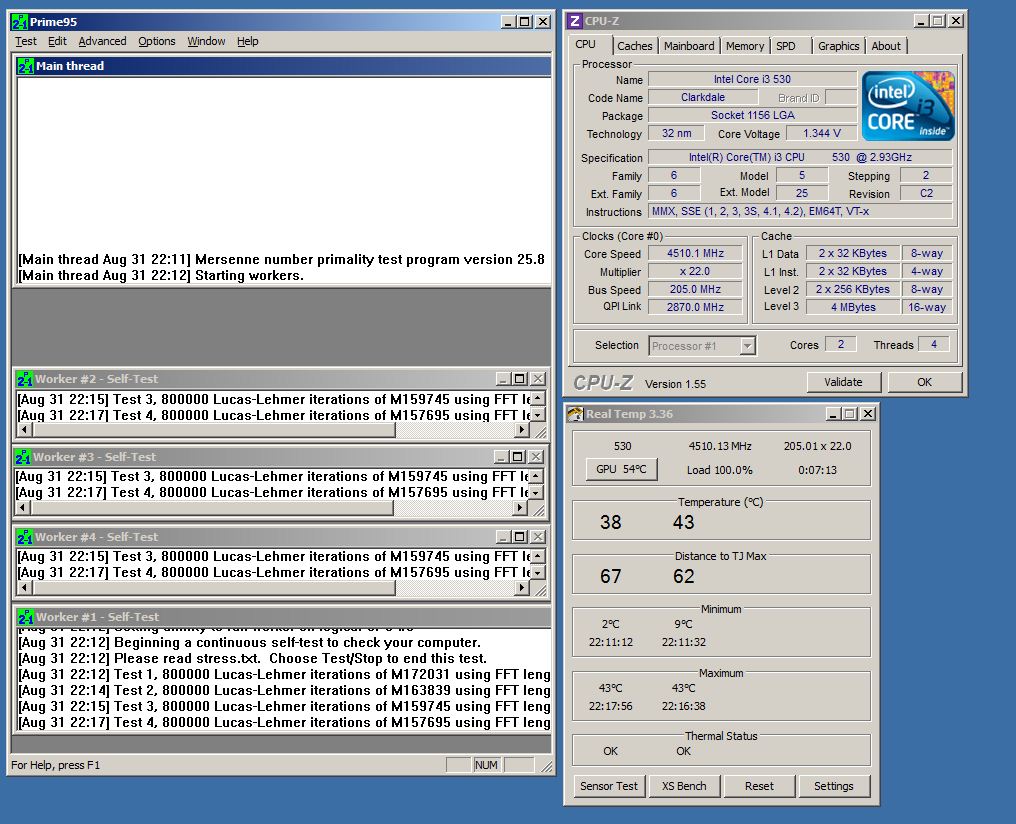Click the Real Temp title bar icon
This screenshot has height=824, width=1016.
tap(575, 414)
